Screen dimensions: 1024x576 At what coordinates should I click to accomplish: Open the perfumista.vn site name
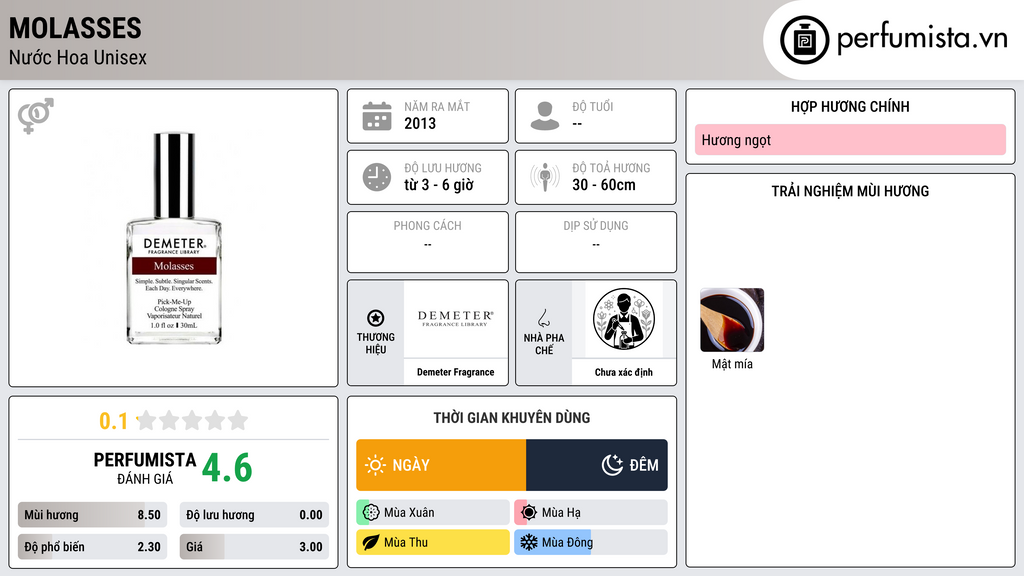922,39
